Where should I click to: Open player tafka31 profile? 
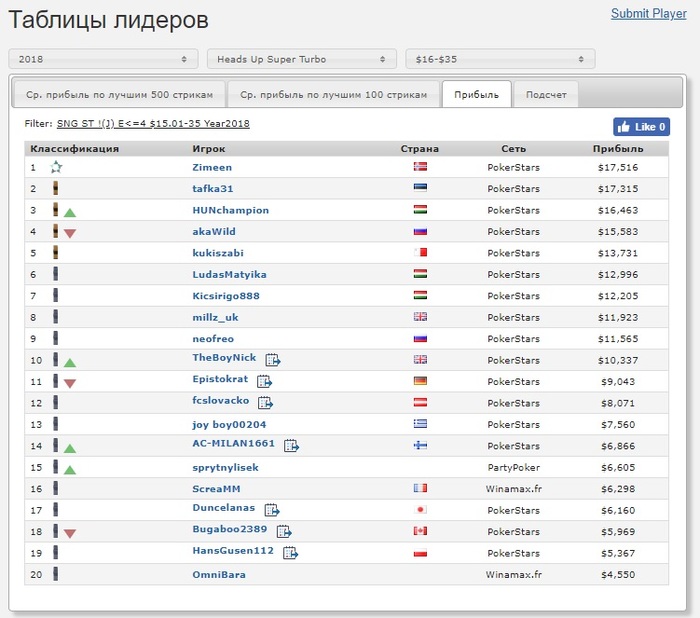pos(212,188)
